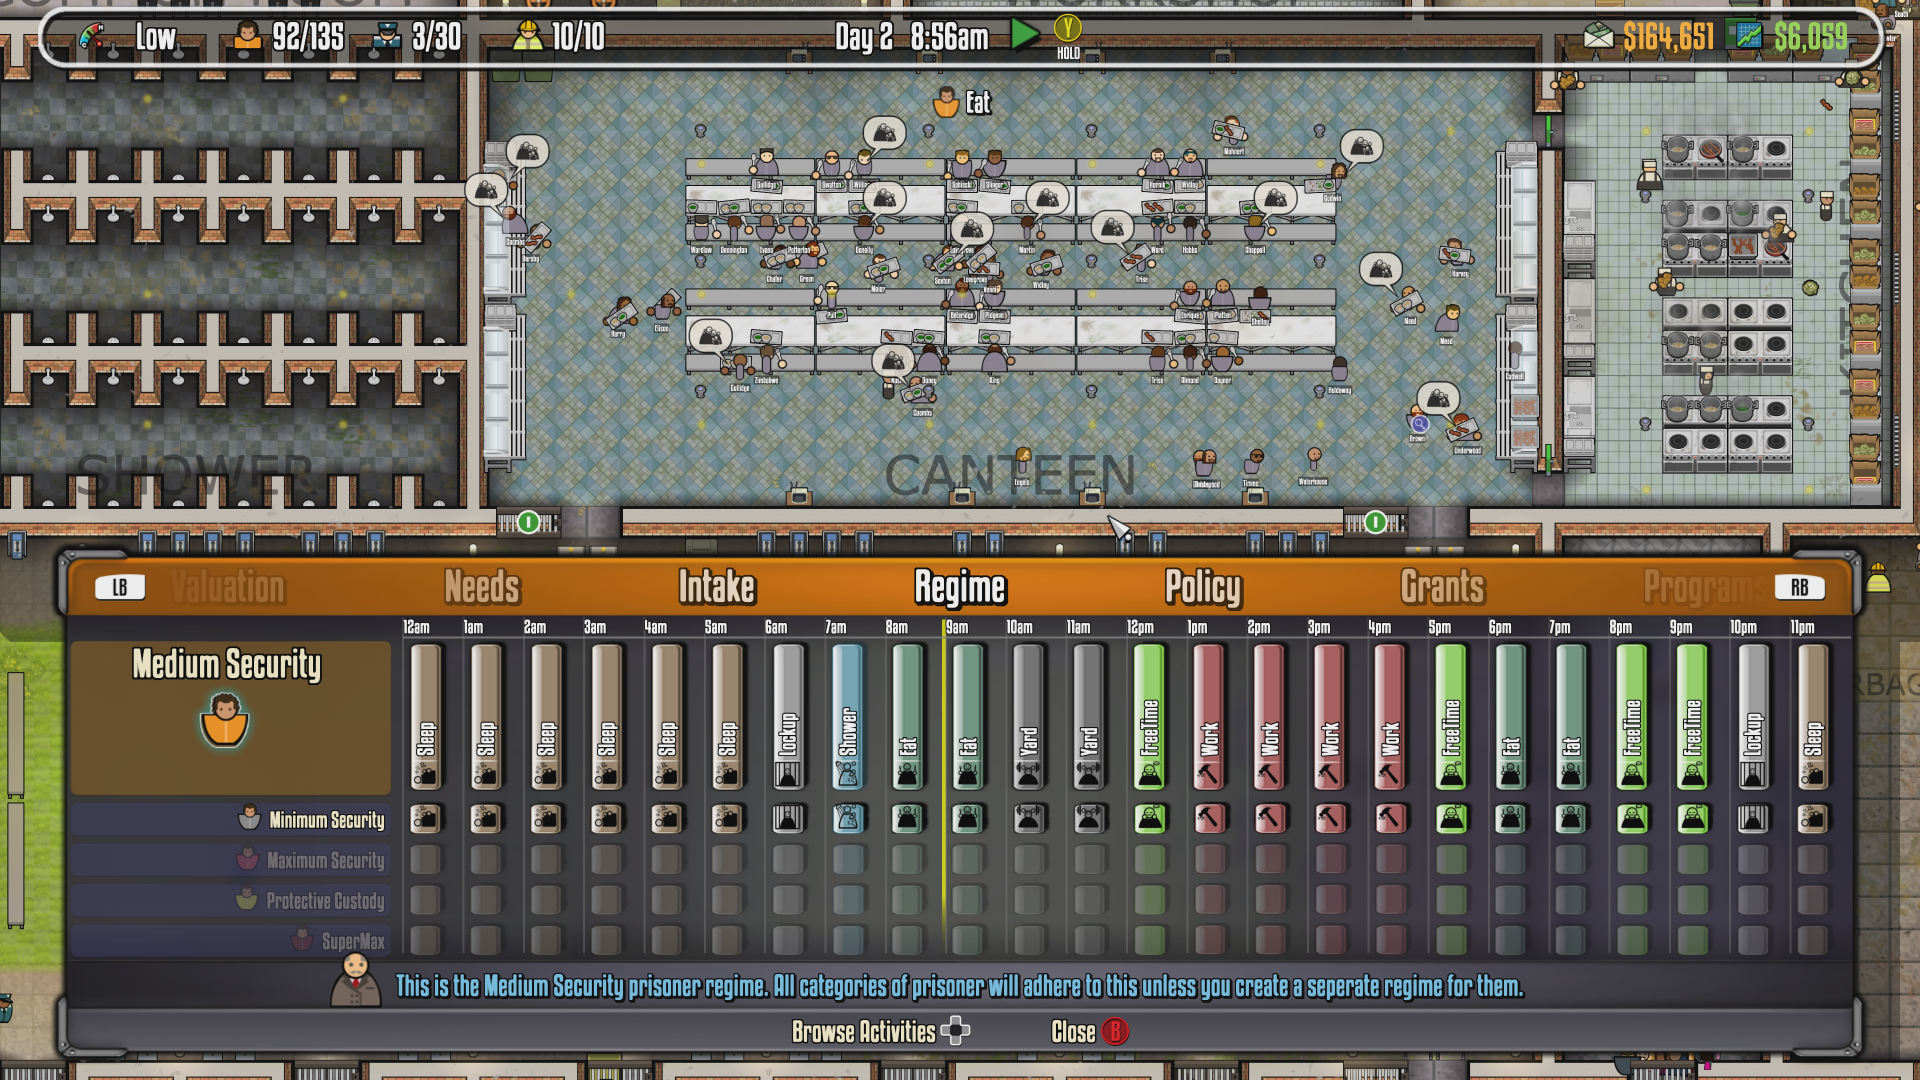This screenshot has height=1080, width=1920.
Task: Select the 10am Yard regime slot
Action: pyautogui.click(x=1028, y=717)
